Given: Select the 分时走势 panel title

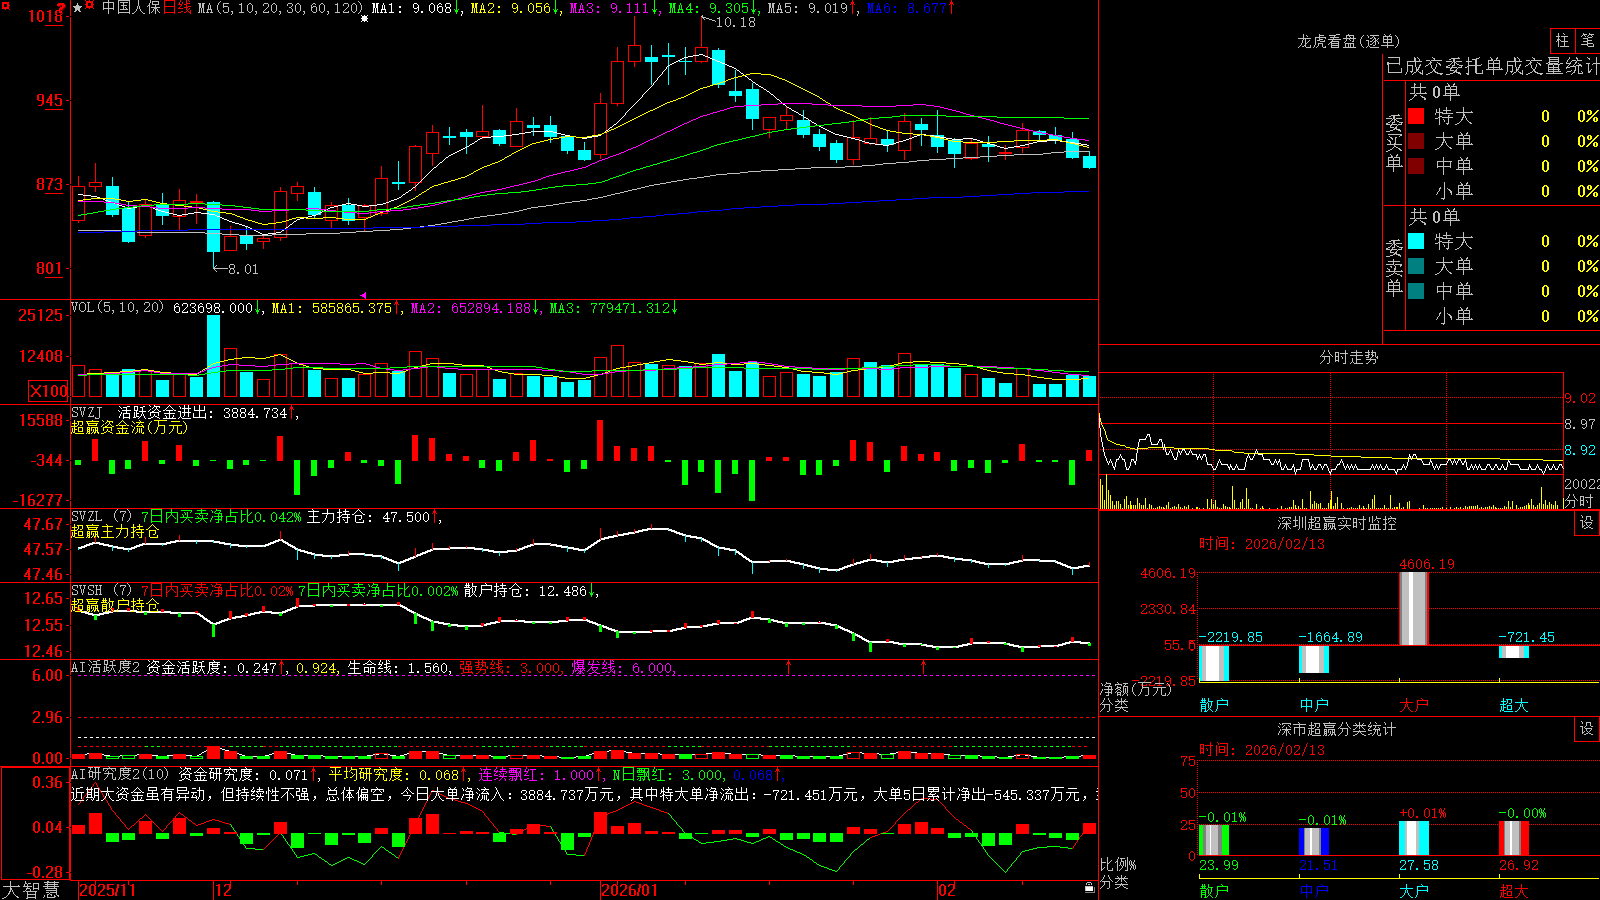Looking at the screenshot, I should [x=1348, y=357].
